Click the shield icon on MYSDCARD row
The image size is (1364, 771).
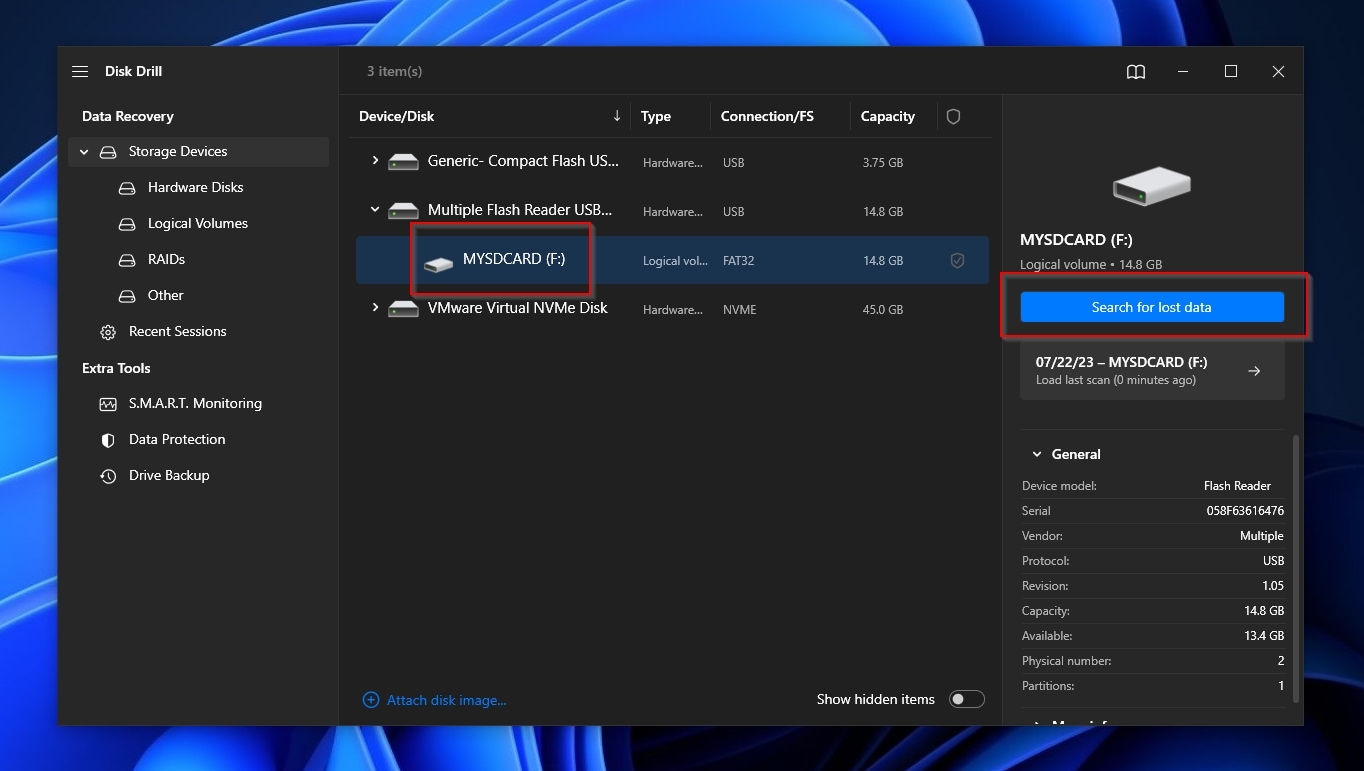pyautogui.click(x=957, y=261)
